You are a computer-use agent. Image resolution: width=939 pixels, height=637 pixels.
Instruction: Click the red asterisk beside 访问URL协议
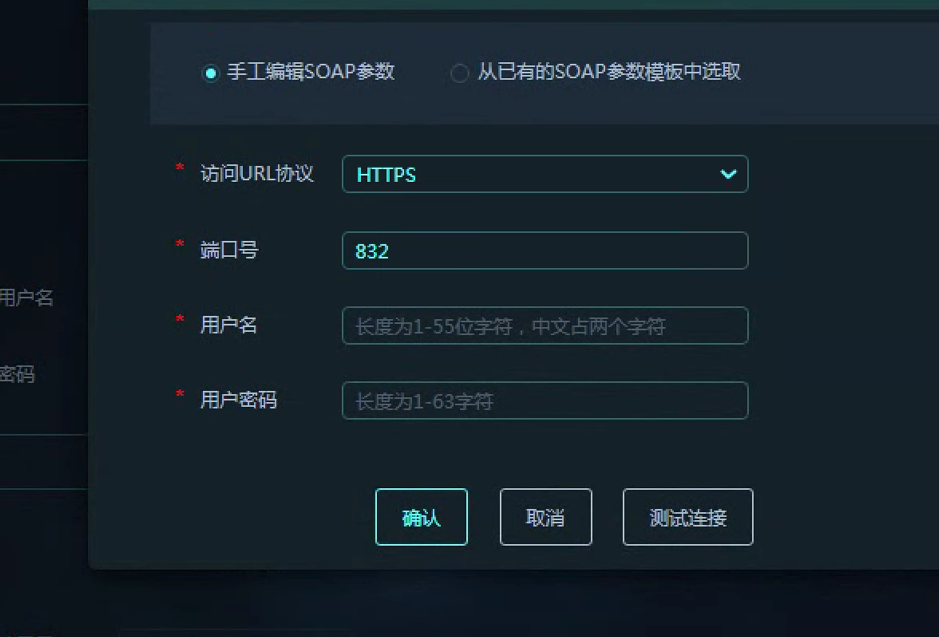tap(180, 168)
